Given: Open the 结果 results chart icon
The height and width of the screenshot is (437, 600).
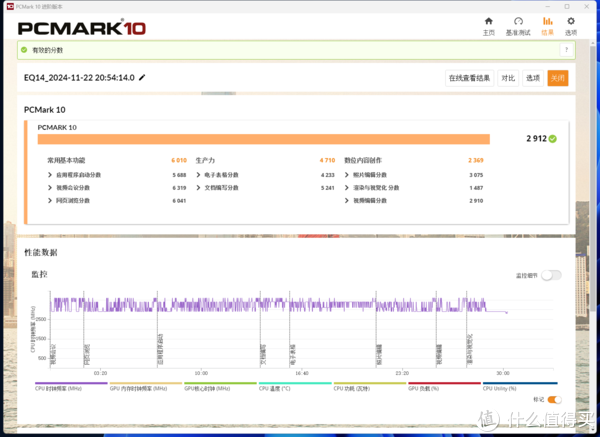Looking at the screenshot, I should (x=548, y=21).
